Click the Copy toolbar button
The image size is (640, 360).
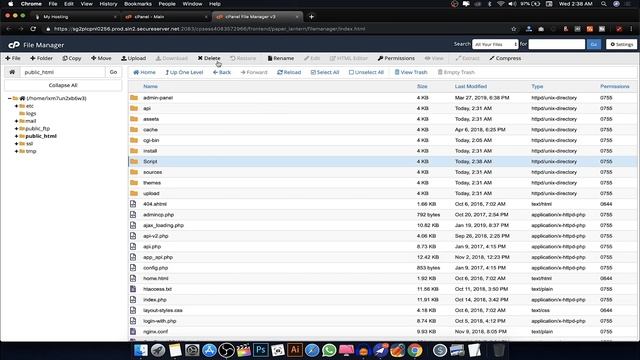(x=72, y=58)
